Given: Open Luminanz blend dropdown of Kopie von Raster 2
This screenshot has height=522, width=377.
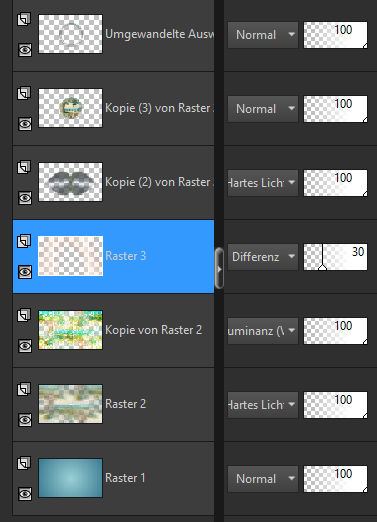Looking at the screenshot, I should pyautogui.click(x=263, y=331).
